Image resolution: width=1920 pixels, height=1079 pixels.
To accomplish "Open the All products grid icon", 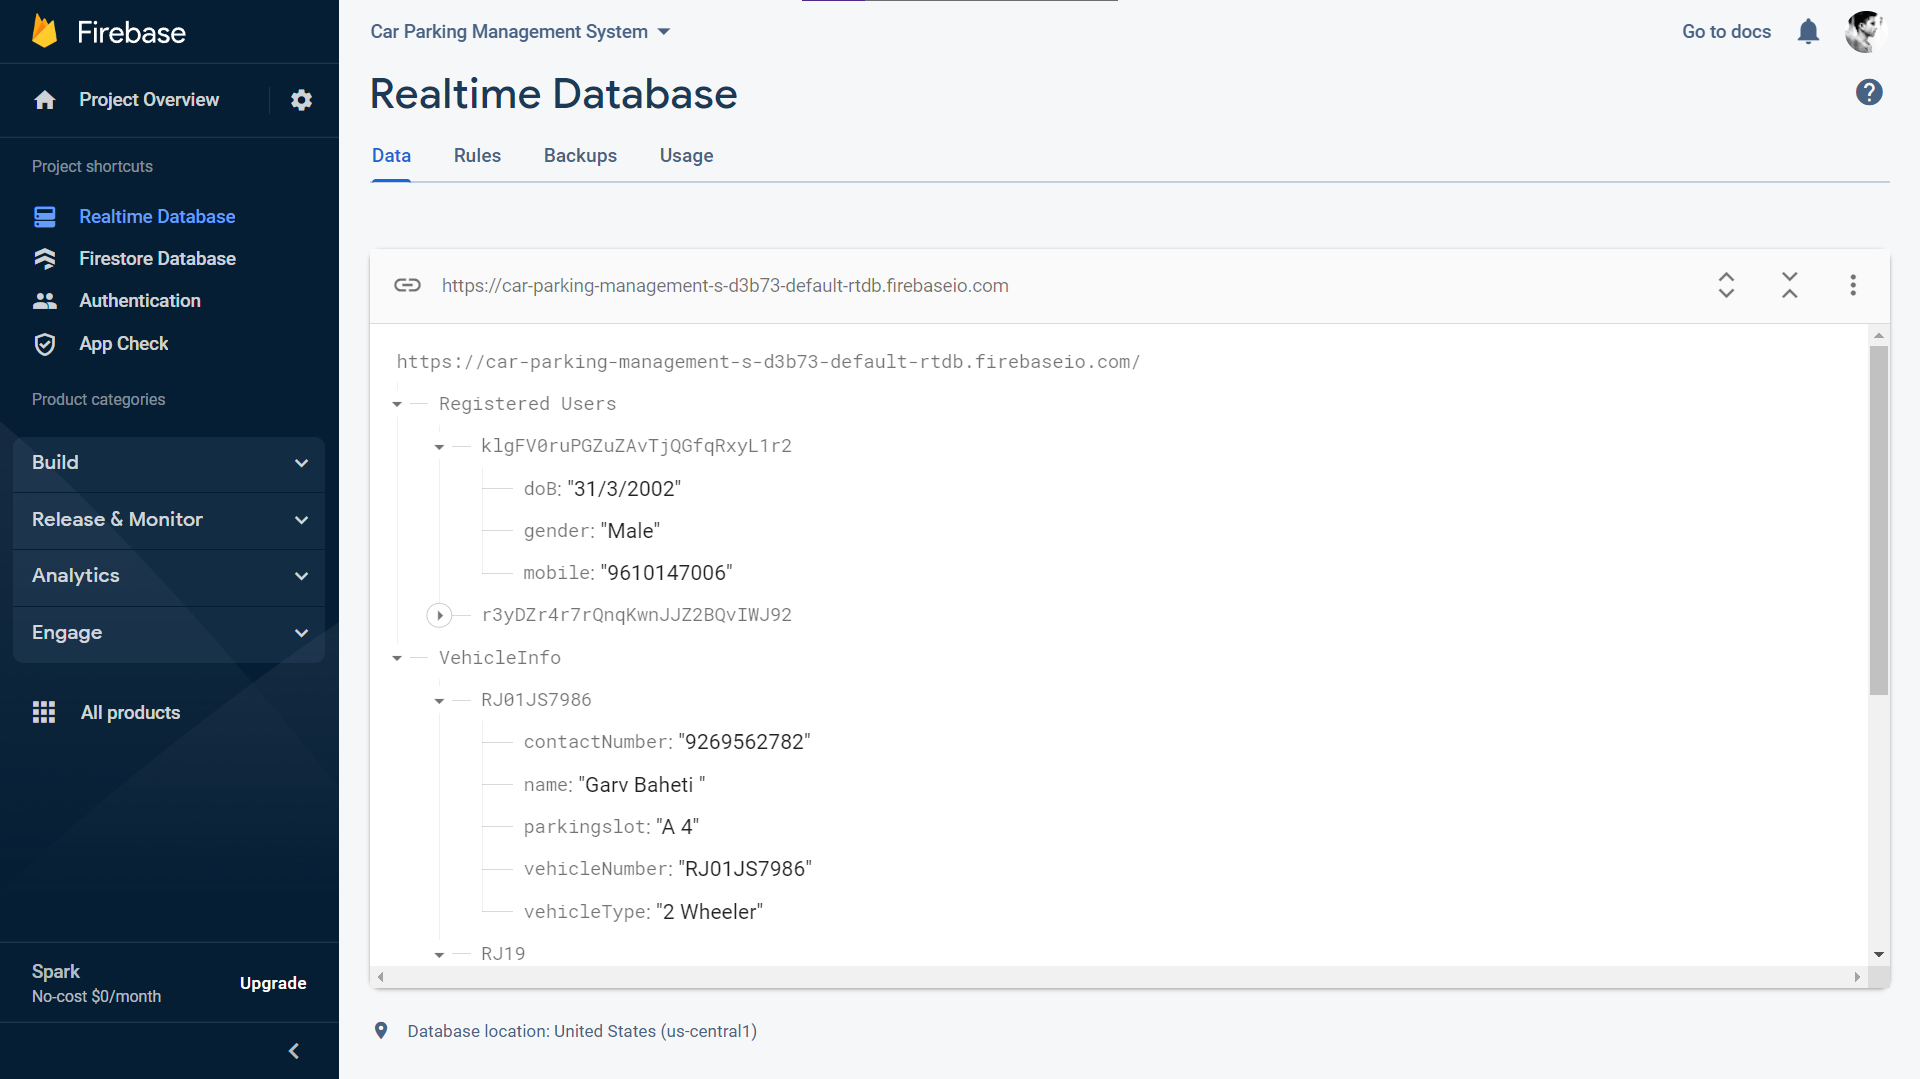I will (44, 712).
